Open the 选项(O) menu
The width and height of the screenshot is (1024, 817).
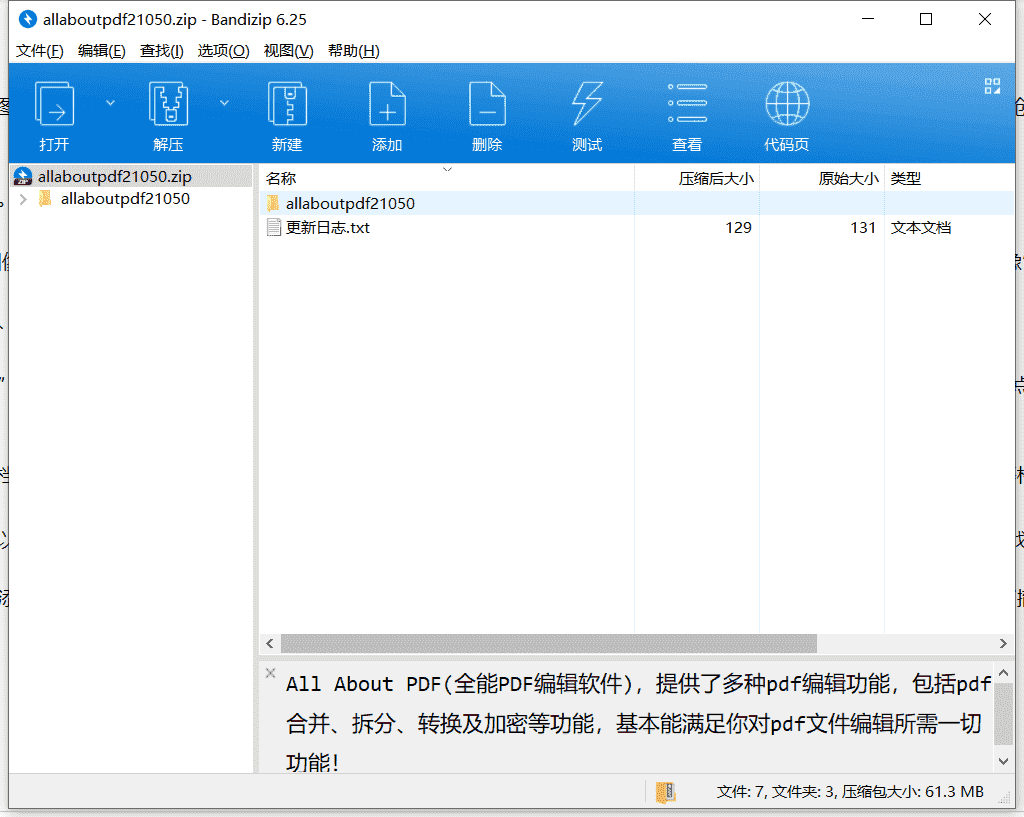click(x=223, y=51)
